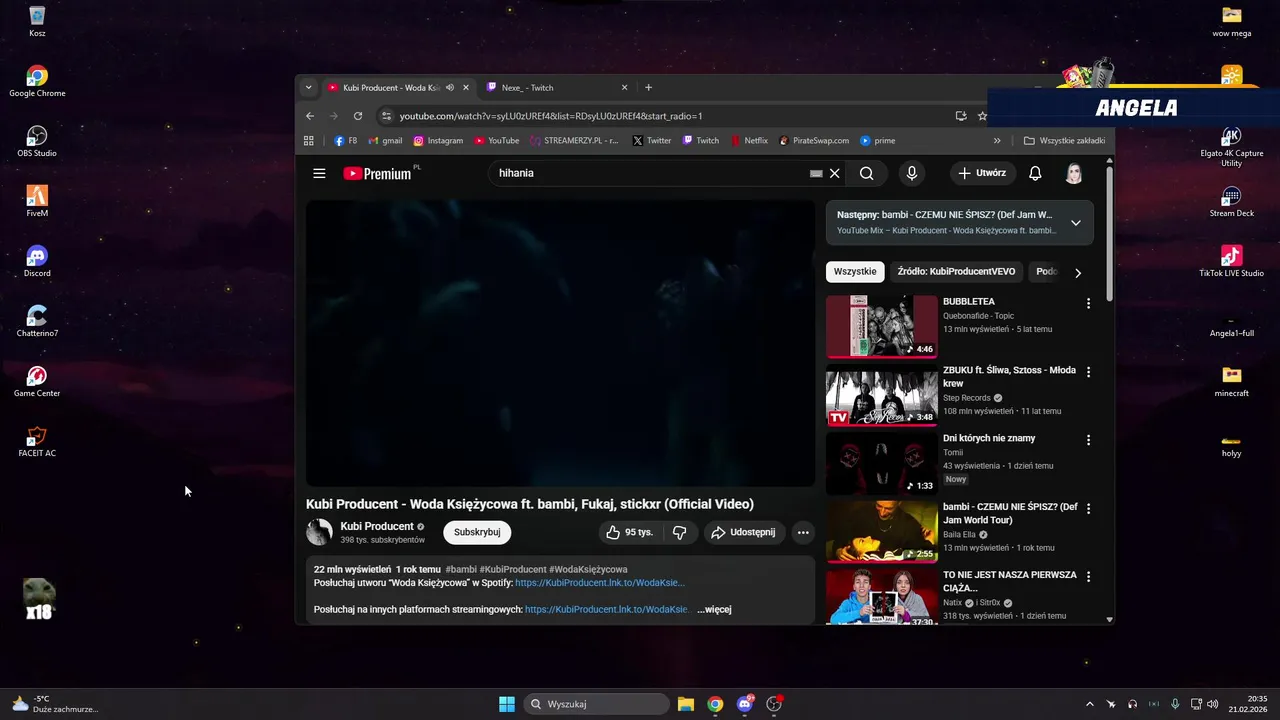The height and width of the screenshot is (720, 1280).
Task: Open the Stream Deck desktop icon
Action: tap(1231, 201)
